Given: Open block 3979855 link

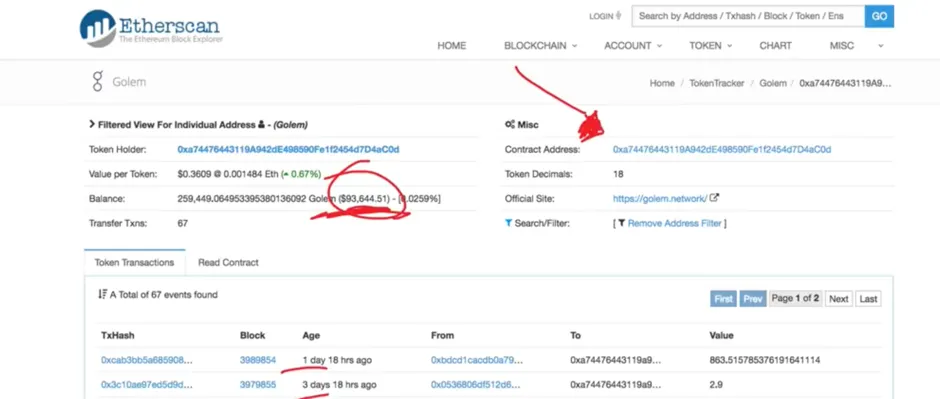Looking at the screenshot, I should point(258,384).
